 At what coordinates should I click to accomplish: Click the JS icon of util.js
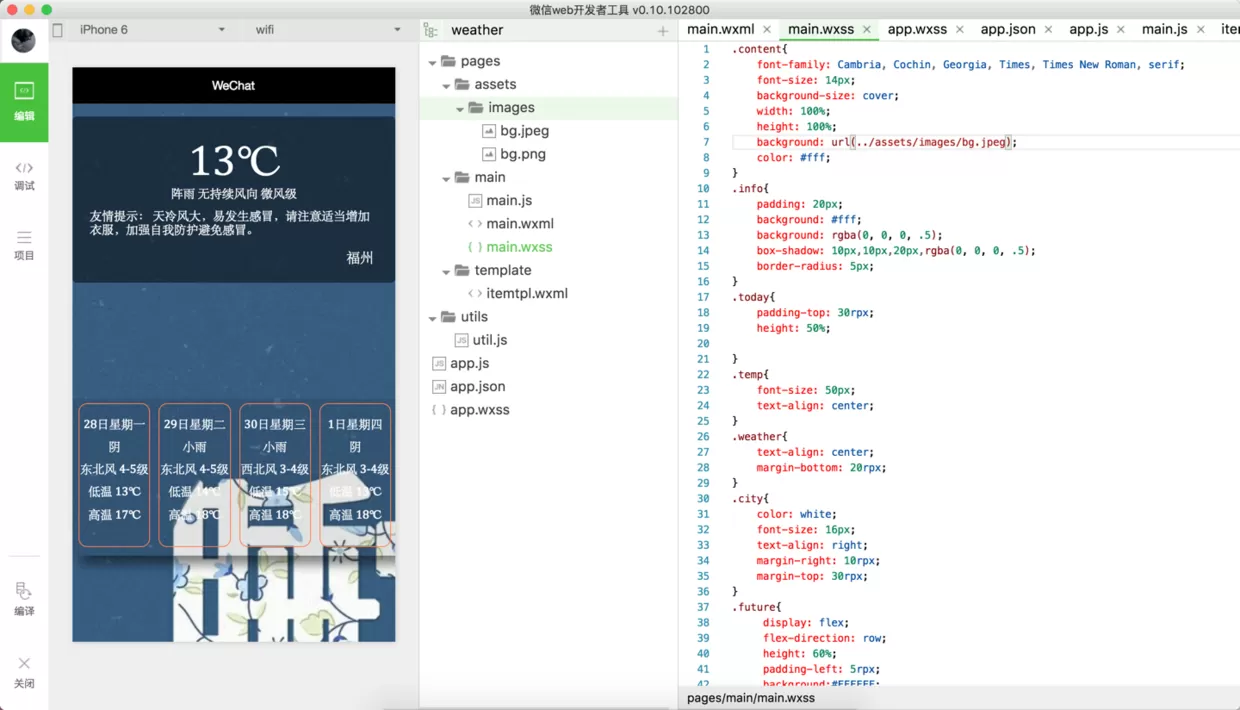461,340
